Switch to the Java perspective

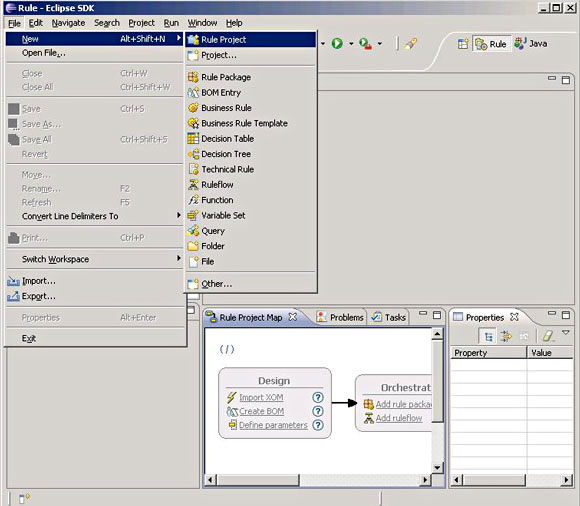(531, 44)
